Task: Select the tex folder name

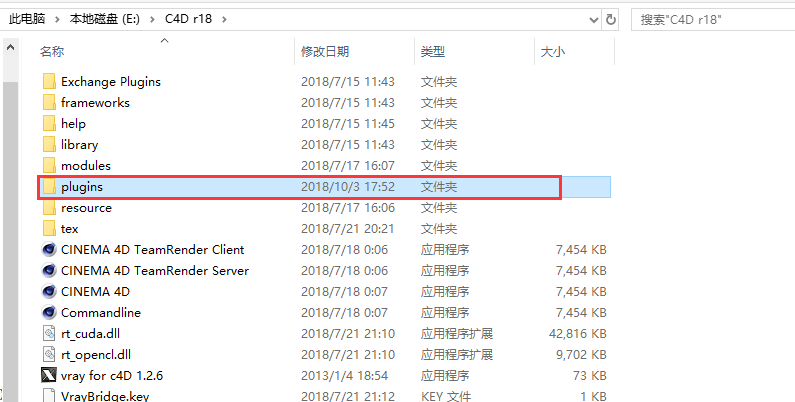Action: (69, 229)
